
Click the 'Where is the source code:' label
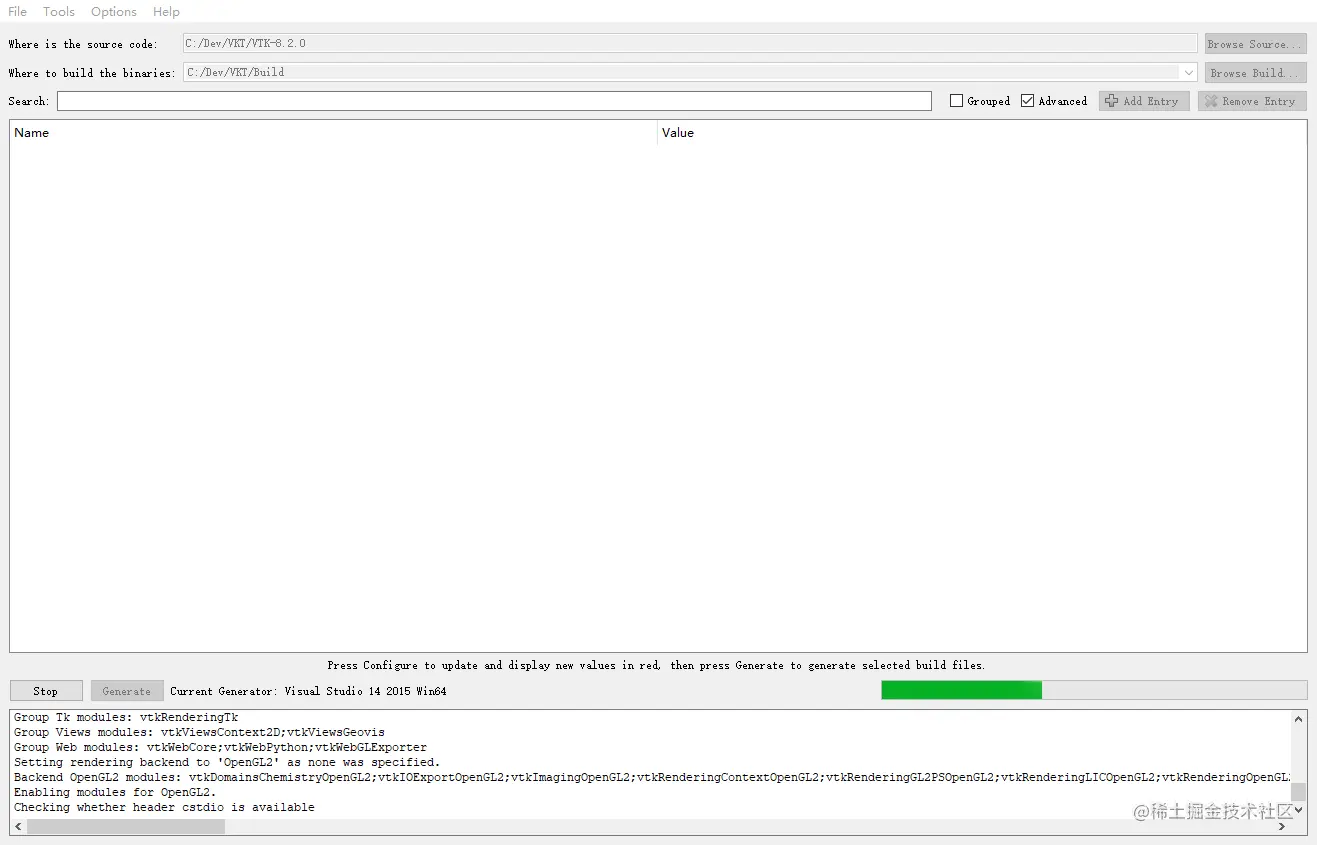83,44
